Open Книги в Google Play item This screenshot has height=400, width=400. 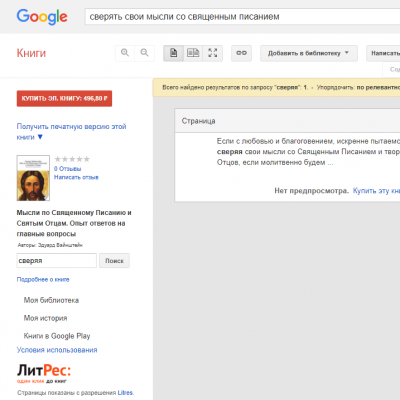click(x=57, y=336)
